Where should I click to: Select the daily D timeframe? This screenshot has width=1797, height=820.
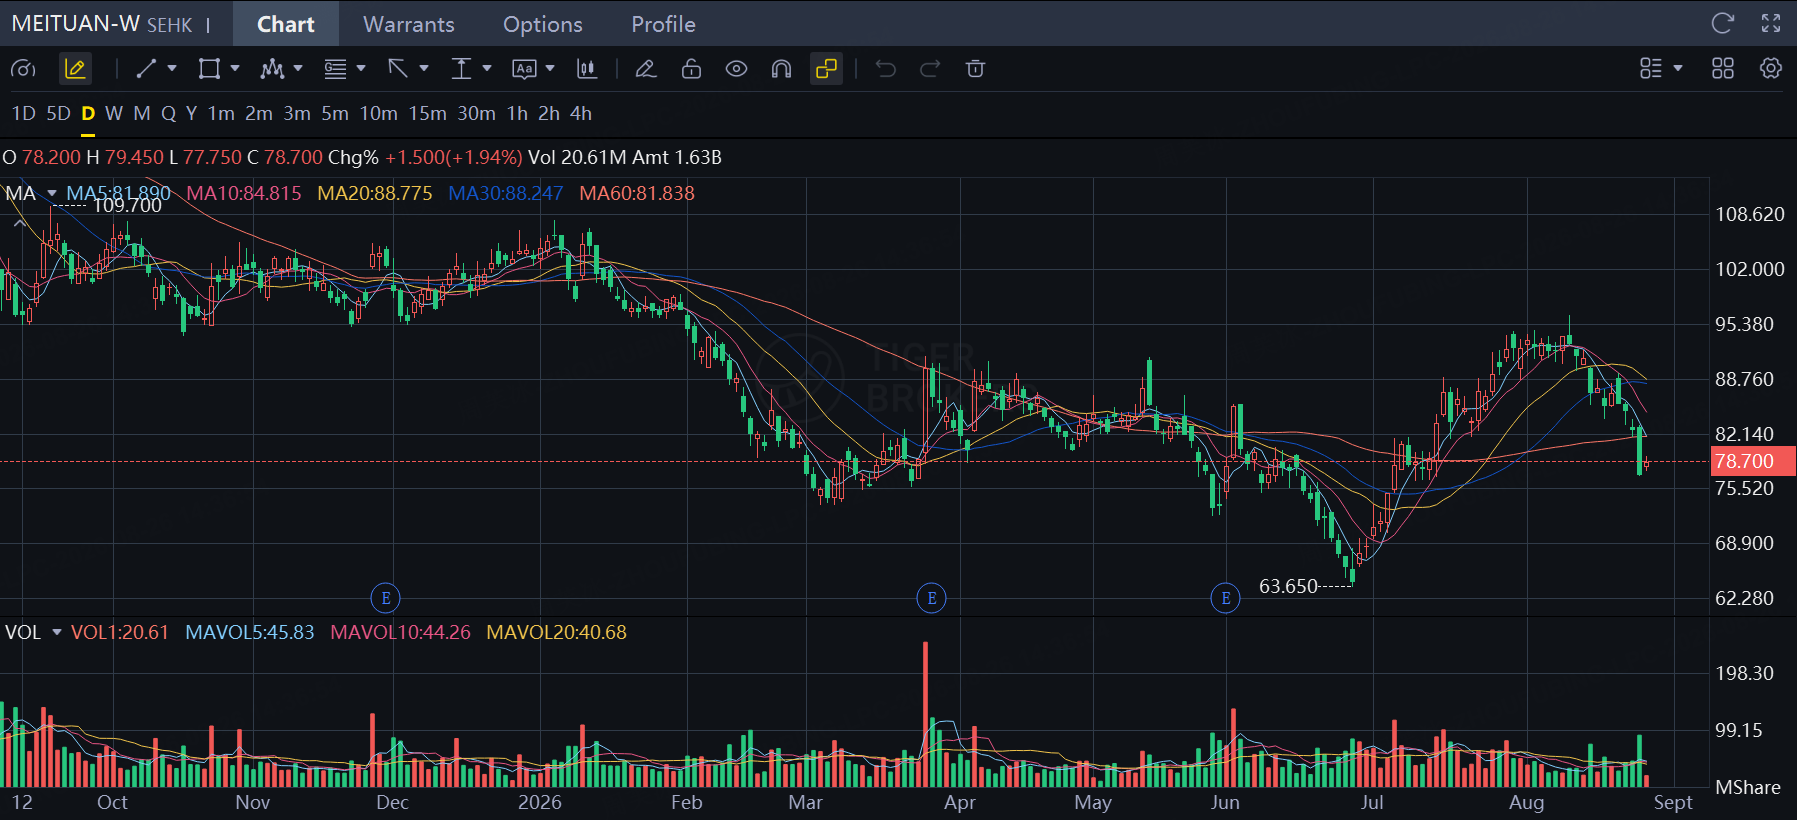coord(88,114)
